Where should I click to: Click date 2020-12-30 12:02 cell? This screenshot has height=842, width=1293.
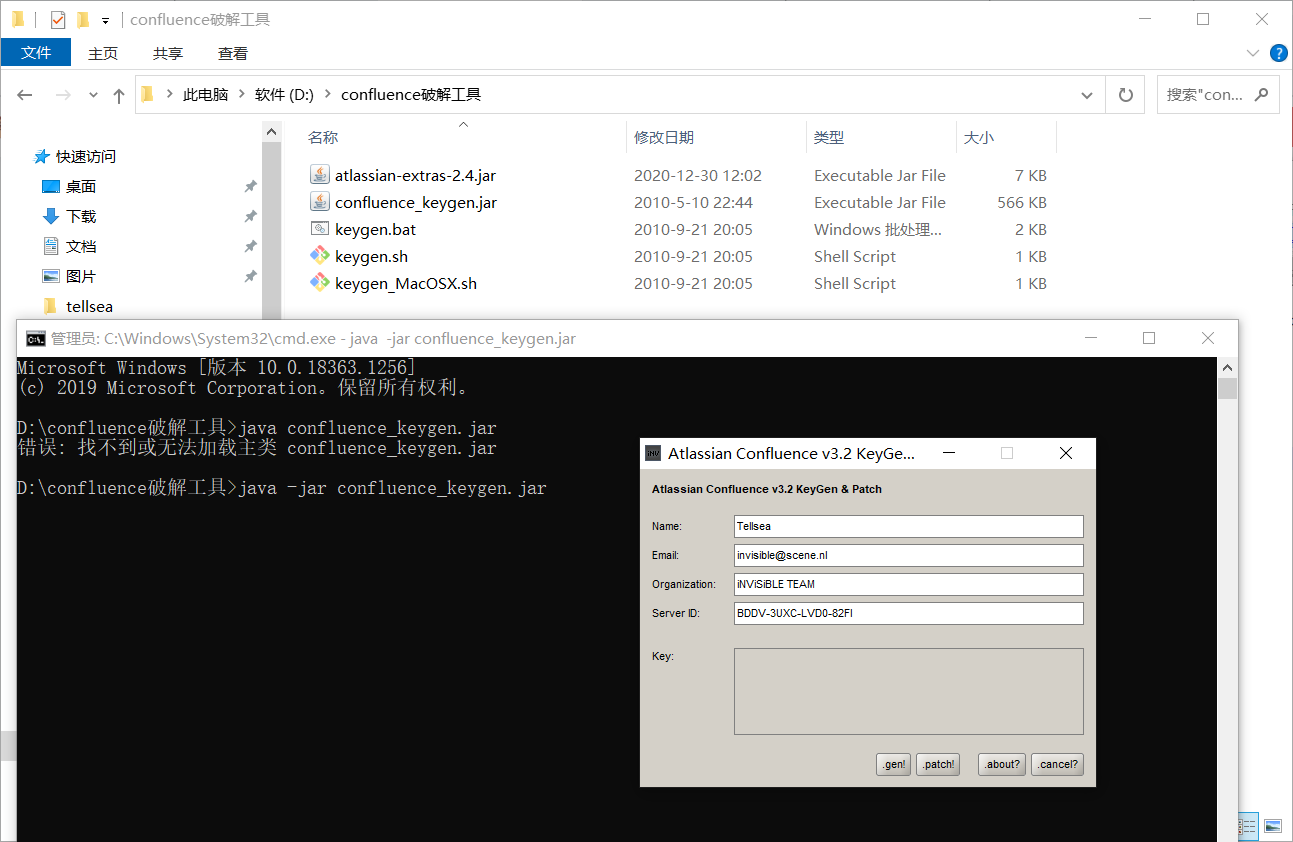pyautogui.click(x=698, y=175)
